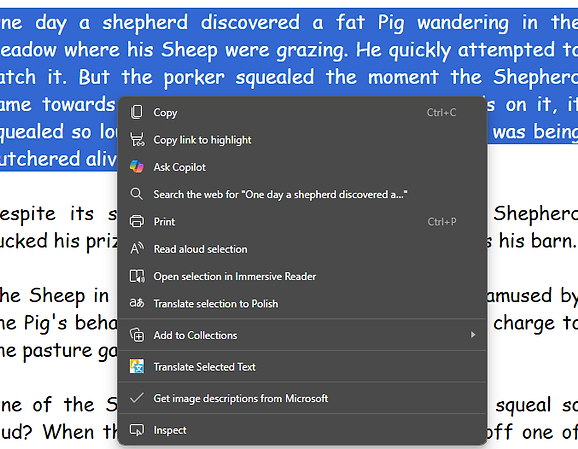Select Get image descriptions from Microsoft

302,398
